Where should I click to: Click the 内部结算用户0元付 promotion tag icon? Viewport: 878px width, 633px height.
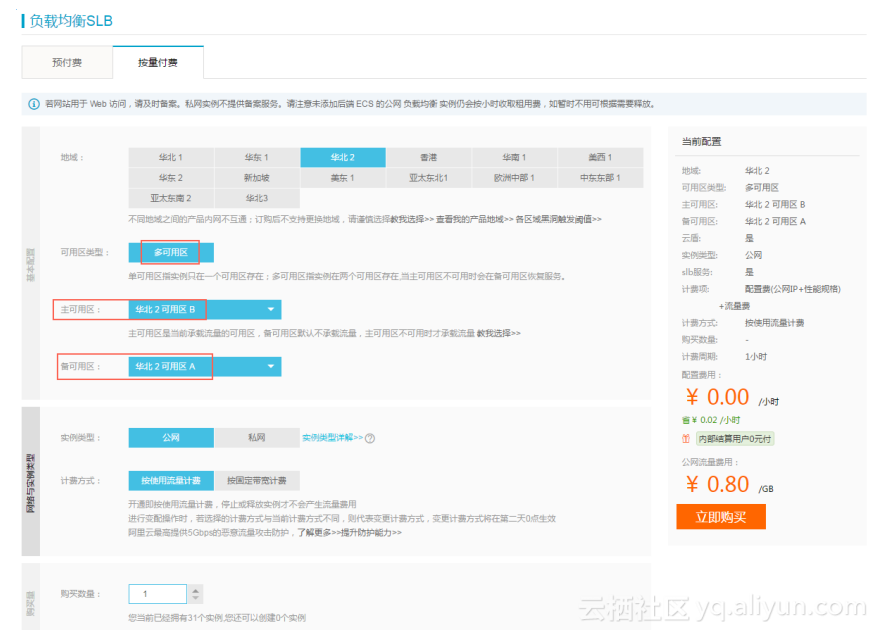[685, 437]
